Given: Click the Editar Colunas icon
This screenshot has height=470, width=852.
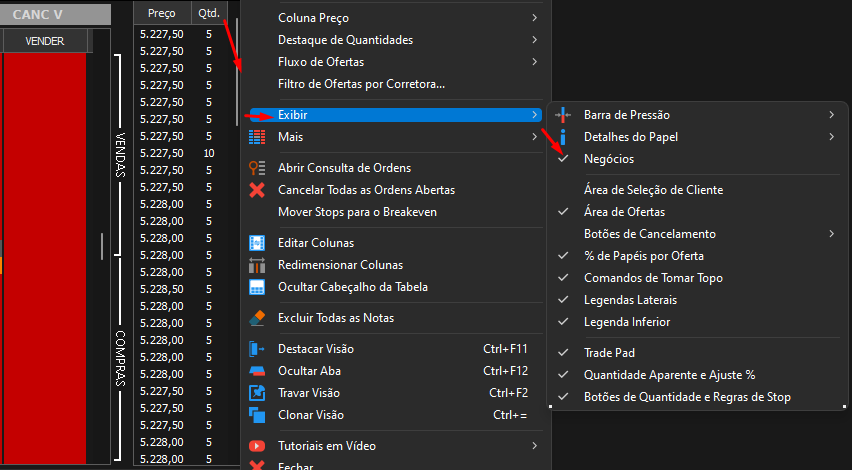Looking at the screenshot, I should tap(257, 243).
